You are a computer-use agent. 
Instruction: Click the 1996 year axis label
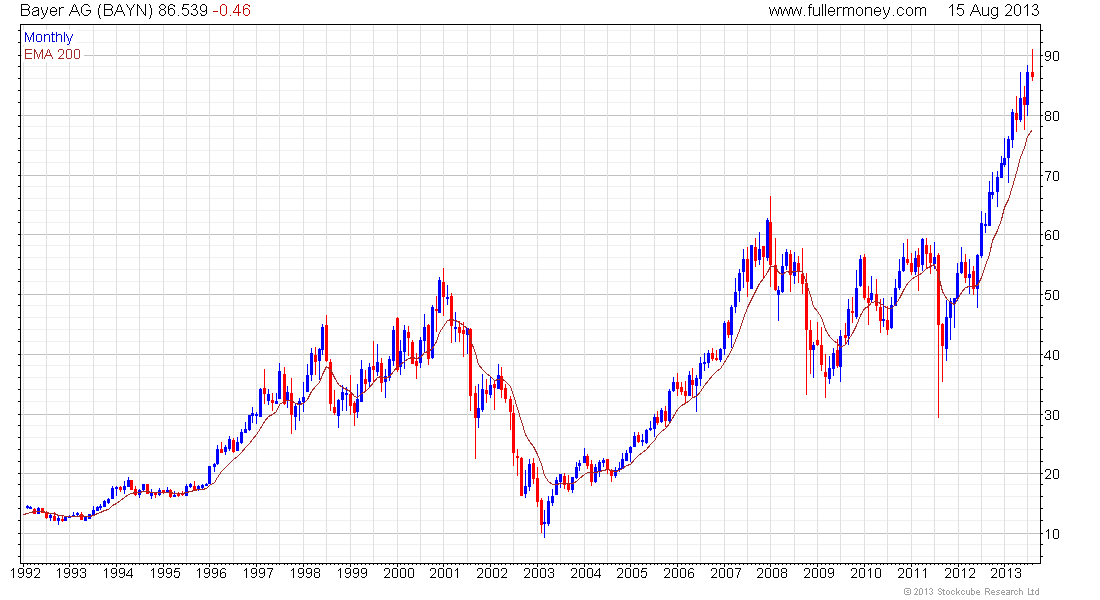(211, 573)
